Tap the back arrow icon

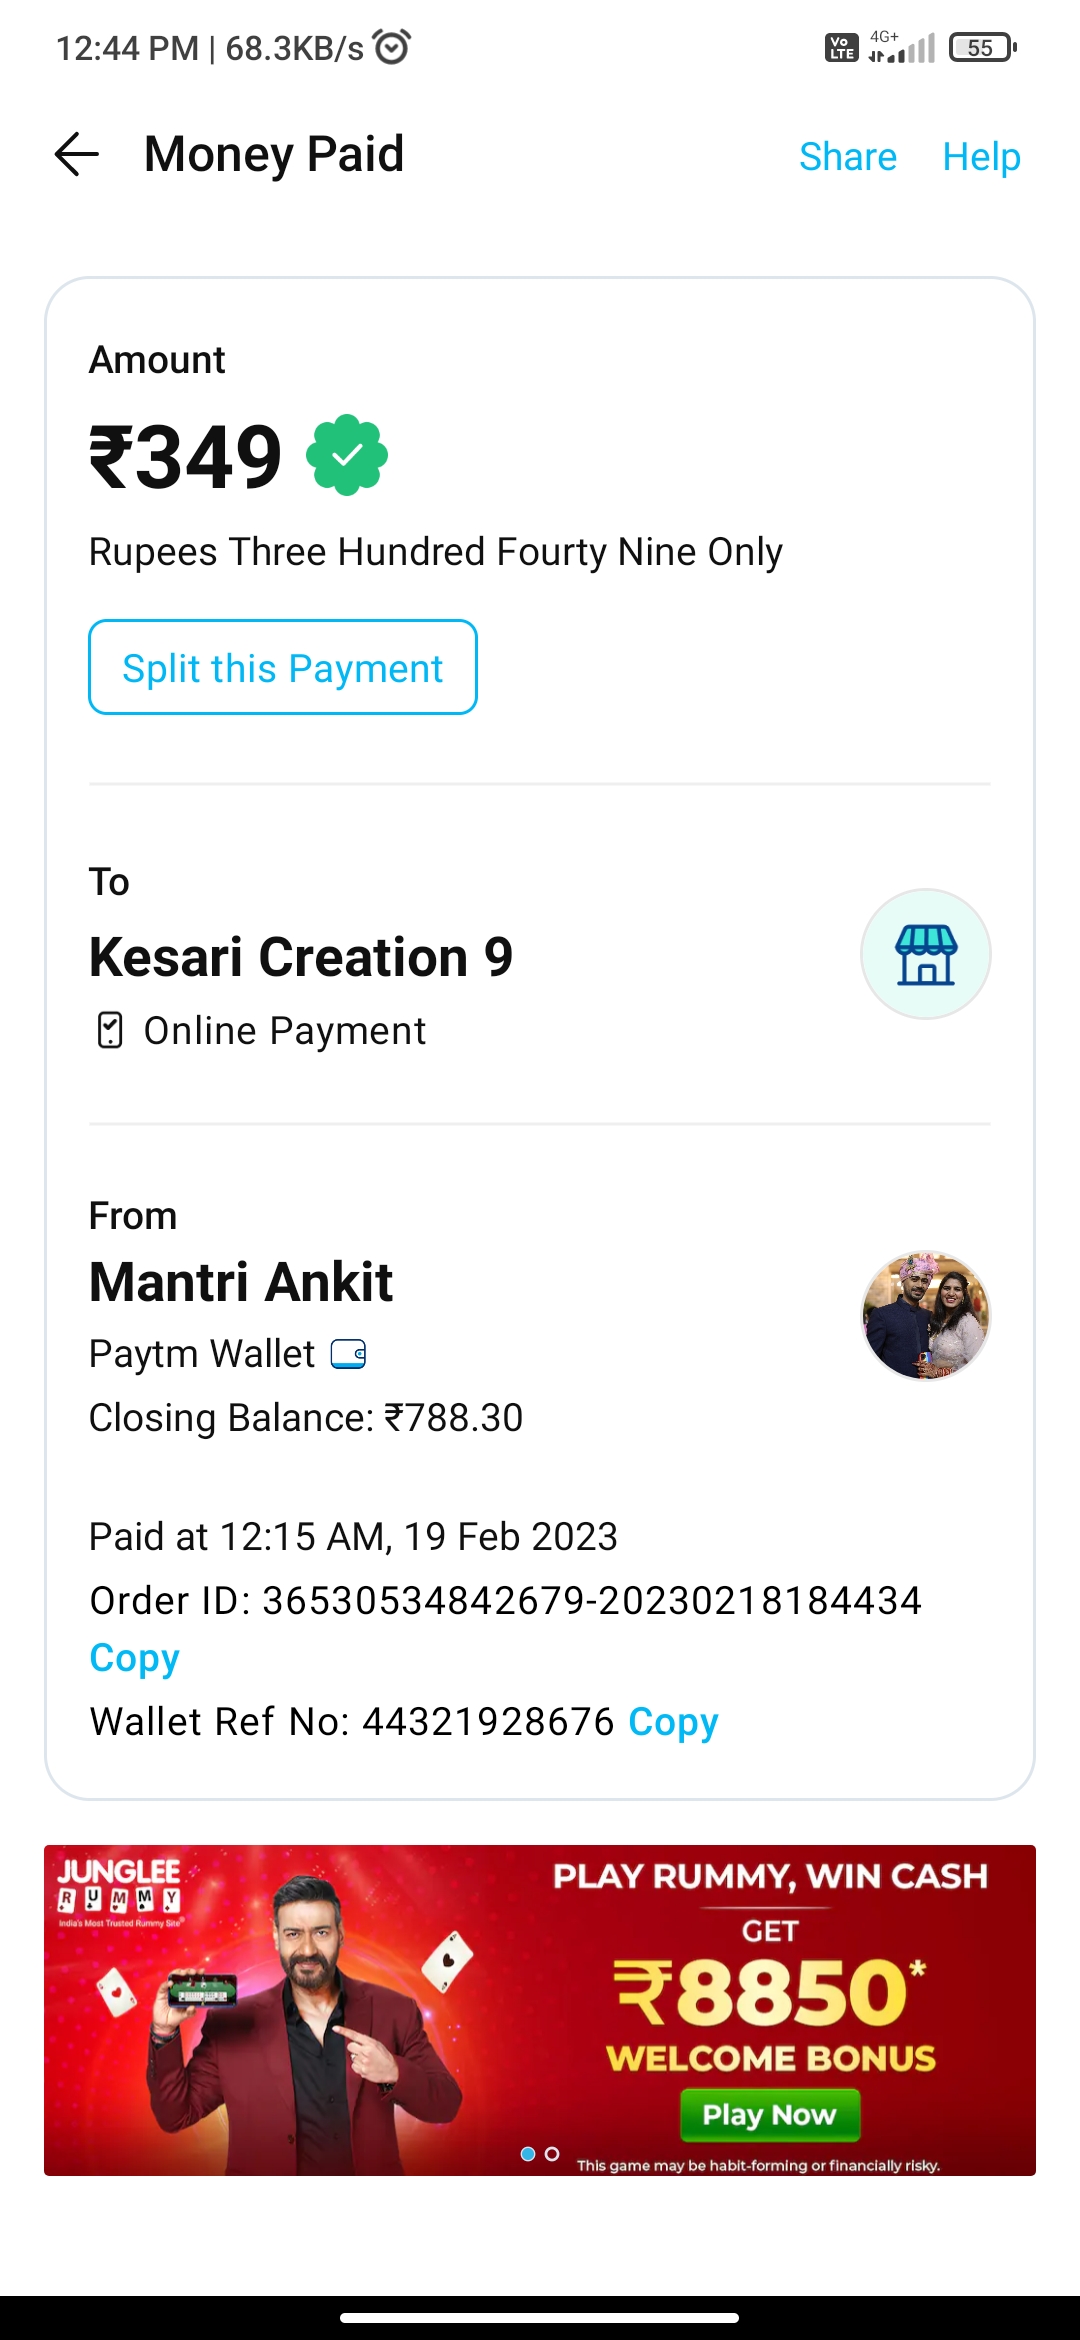[77, 155]
